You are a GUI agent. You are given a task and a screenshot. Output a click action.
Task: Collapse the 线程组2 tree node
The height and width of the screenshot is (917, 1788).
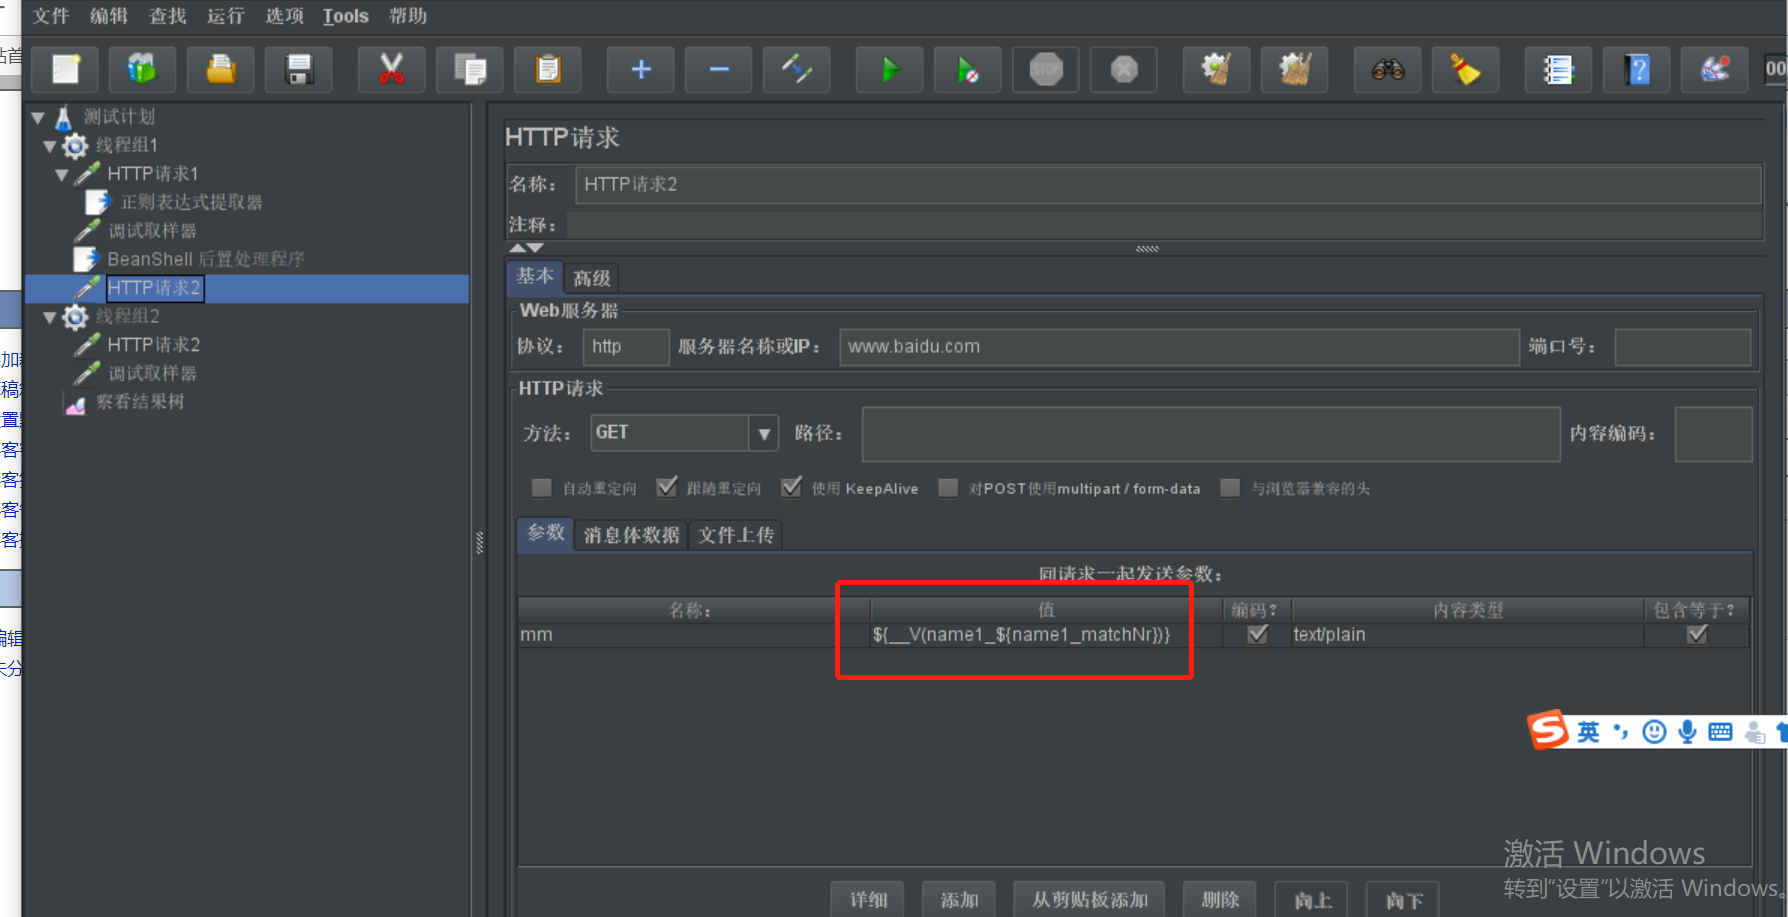49,317
